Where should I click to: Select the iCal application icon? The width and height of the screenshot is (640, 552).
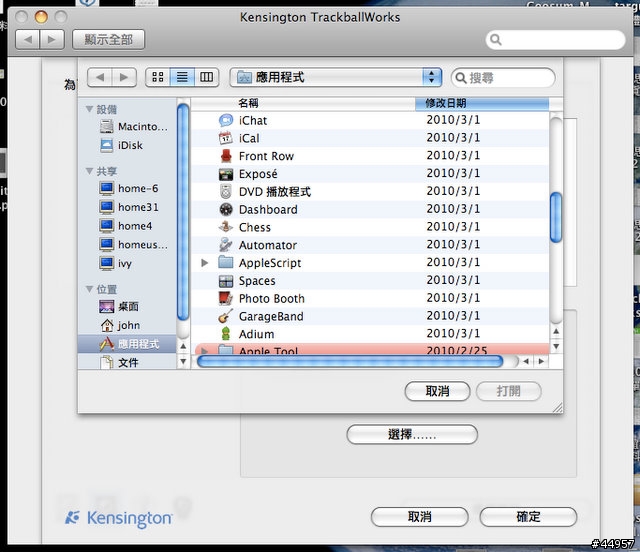(226, 138)
